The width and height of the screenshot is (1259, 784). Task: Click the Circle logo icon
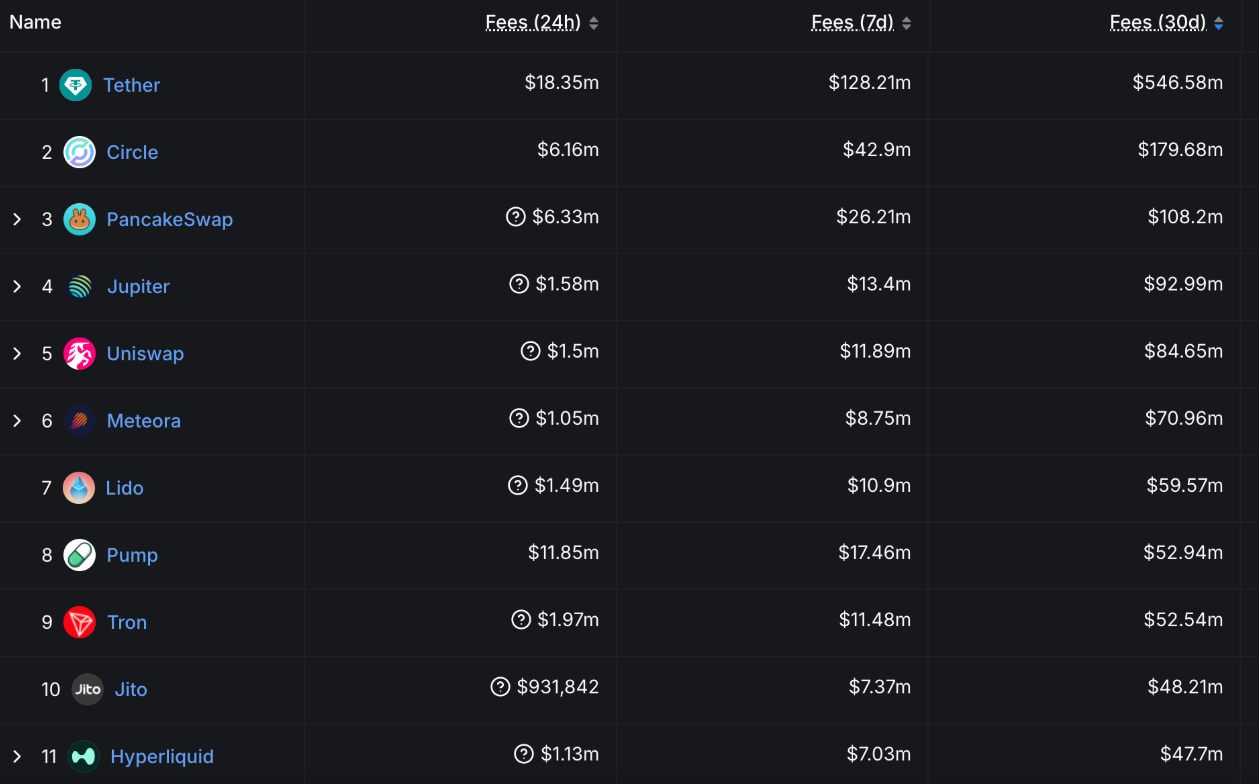[x=80, y=152]
